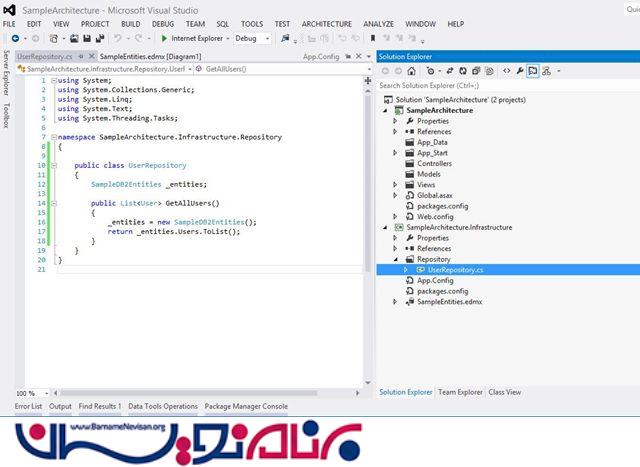
Task: Switch to Team Explorer pane
Action: [x=460, y=392]
